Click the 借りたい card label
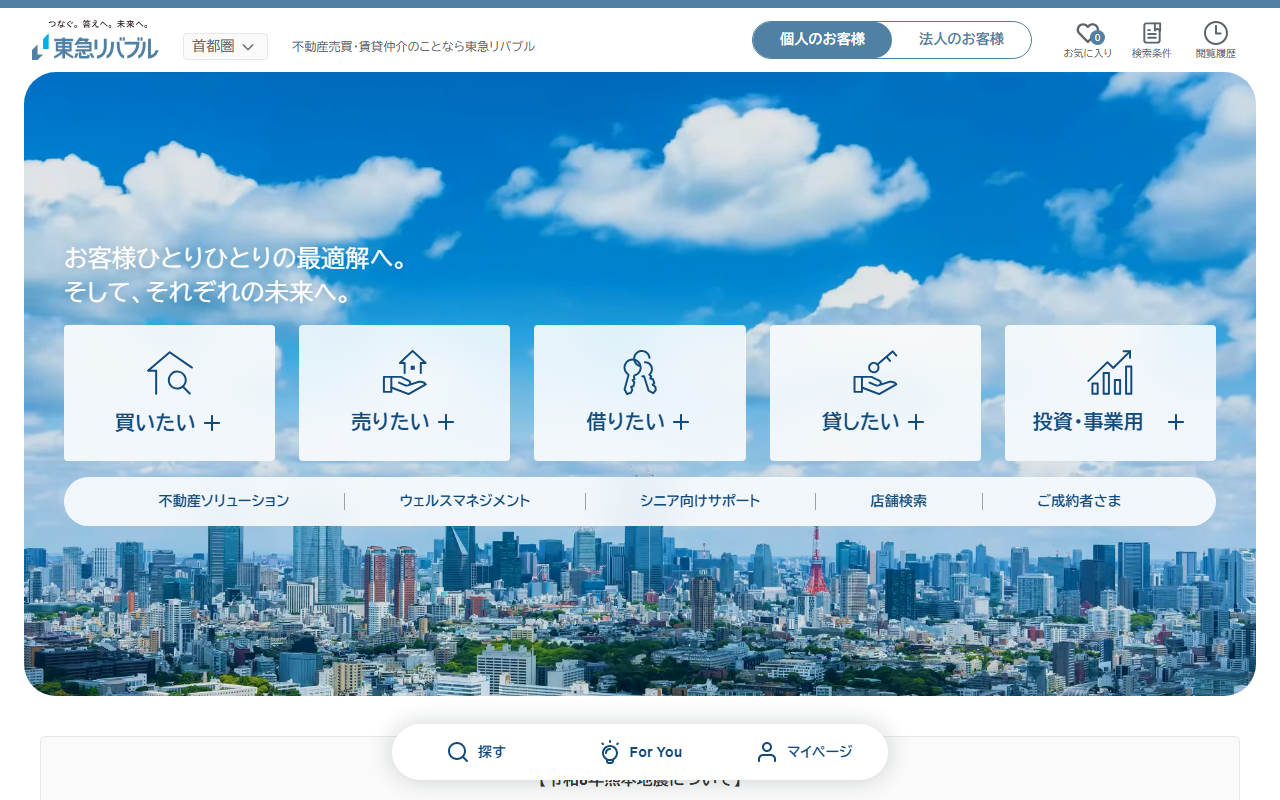The height and width of the screenshot is (800, 1280). click(x=625, y=423)
